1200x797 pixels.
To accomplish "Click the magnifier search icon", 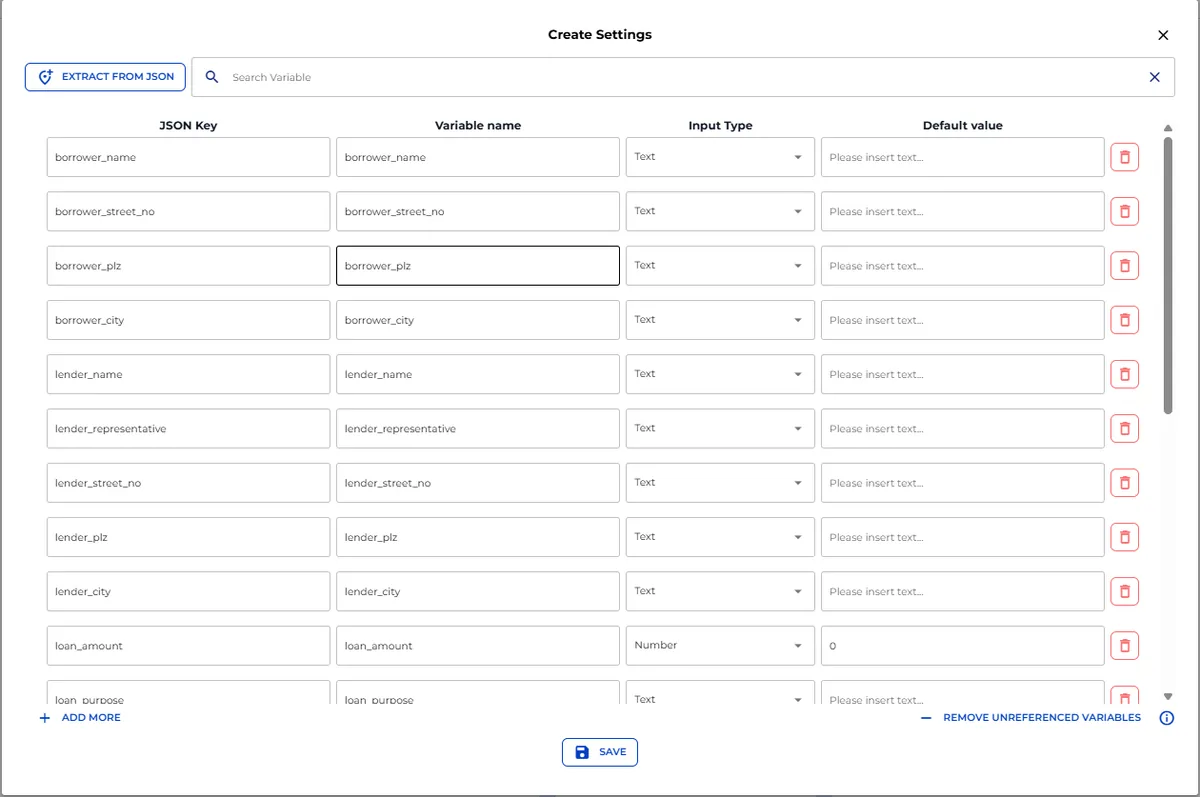I will (x=212, y=77).
